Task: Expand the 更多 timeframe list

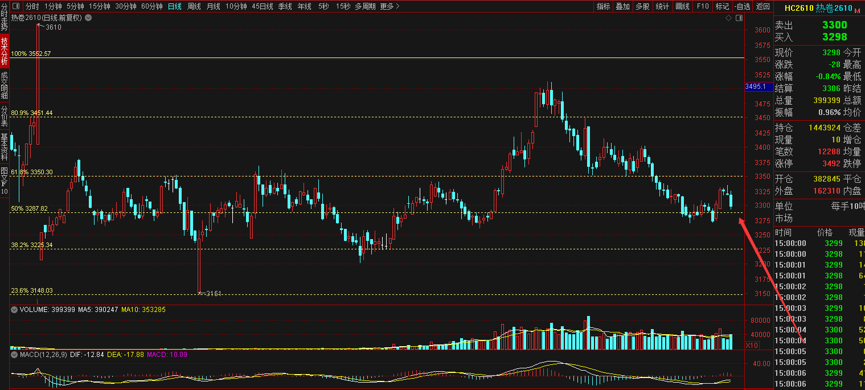Action: [389, 7]
